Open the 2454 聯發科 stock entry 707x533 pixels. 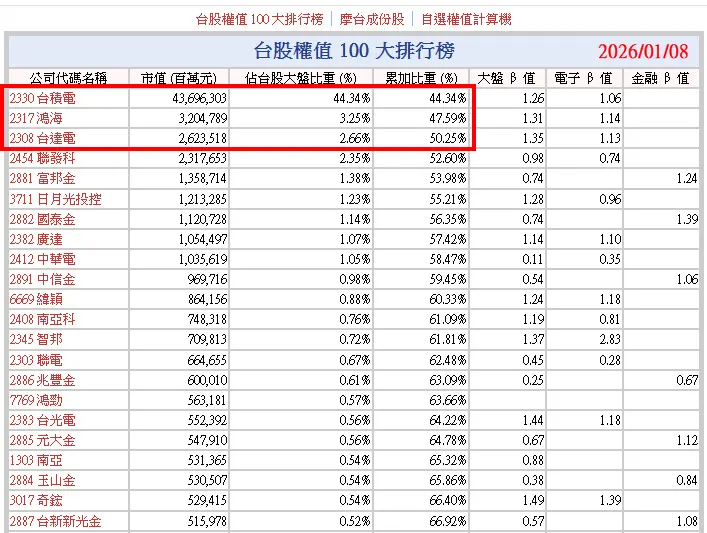(42, 158)
